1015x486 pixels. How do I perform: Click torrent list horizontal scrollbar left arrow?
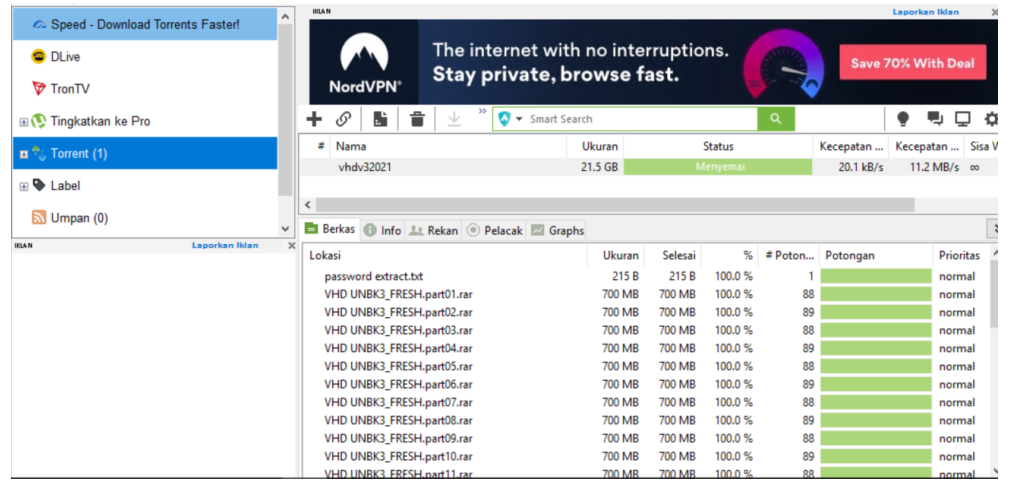308,205
